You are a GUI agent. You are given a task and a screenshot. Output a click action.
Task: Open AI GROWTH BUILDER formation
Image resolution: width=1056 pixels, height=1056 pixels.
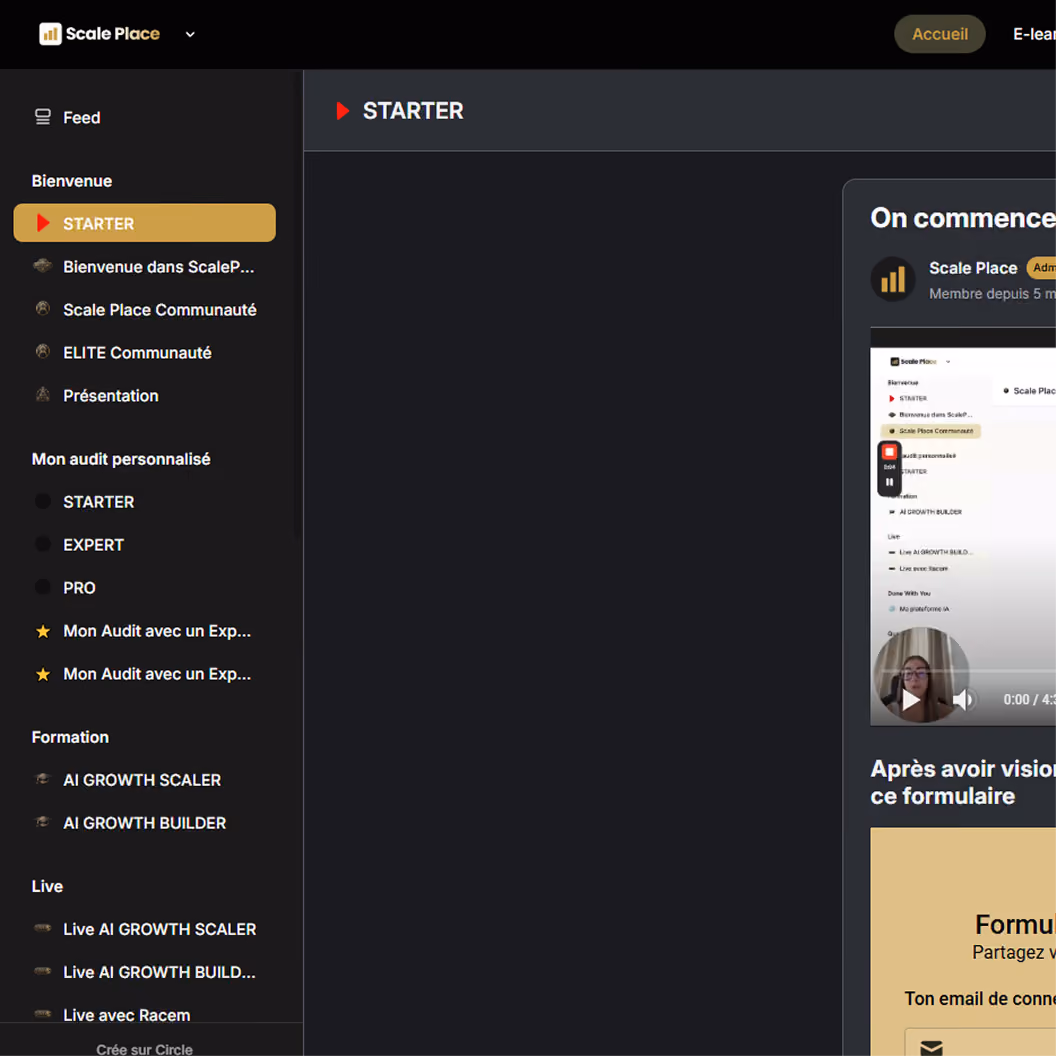click(x=144, y=823)
